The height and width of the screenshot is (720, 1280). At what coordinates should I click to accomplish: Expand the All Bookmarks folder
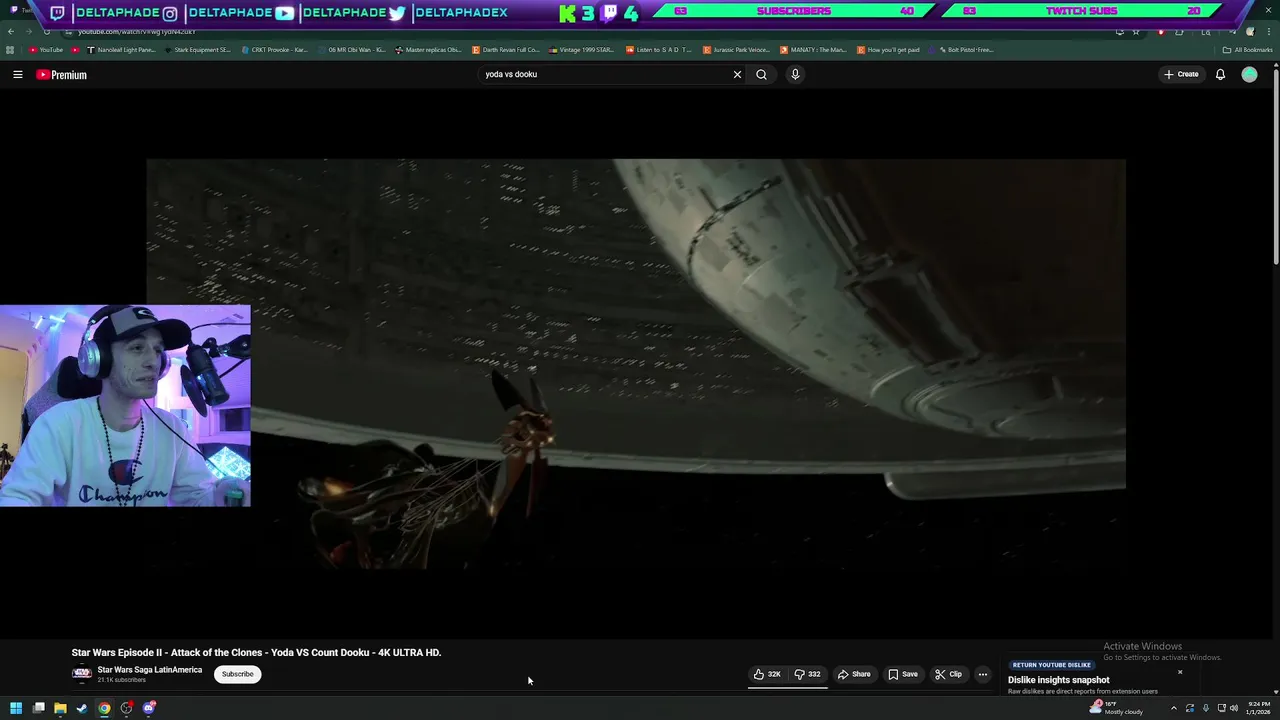tap(1247, 50)
